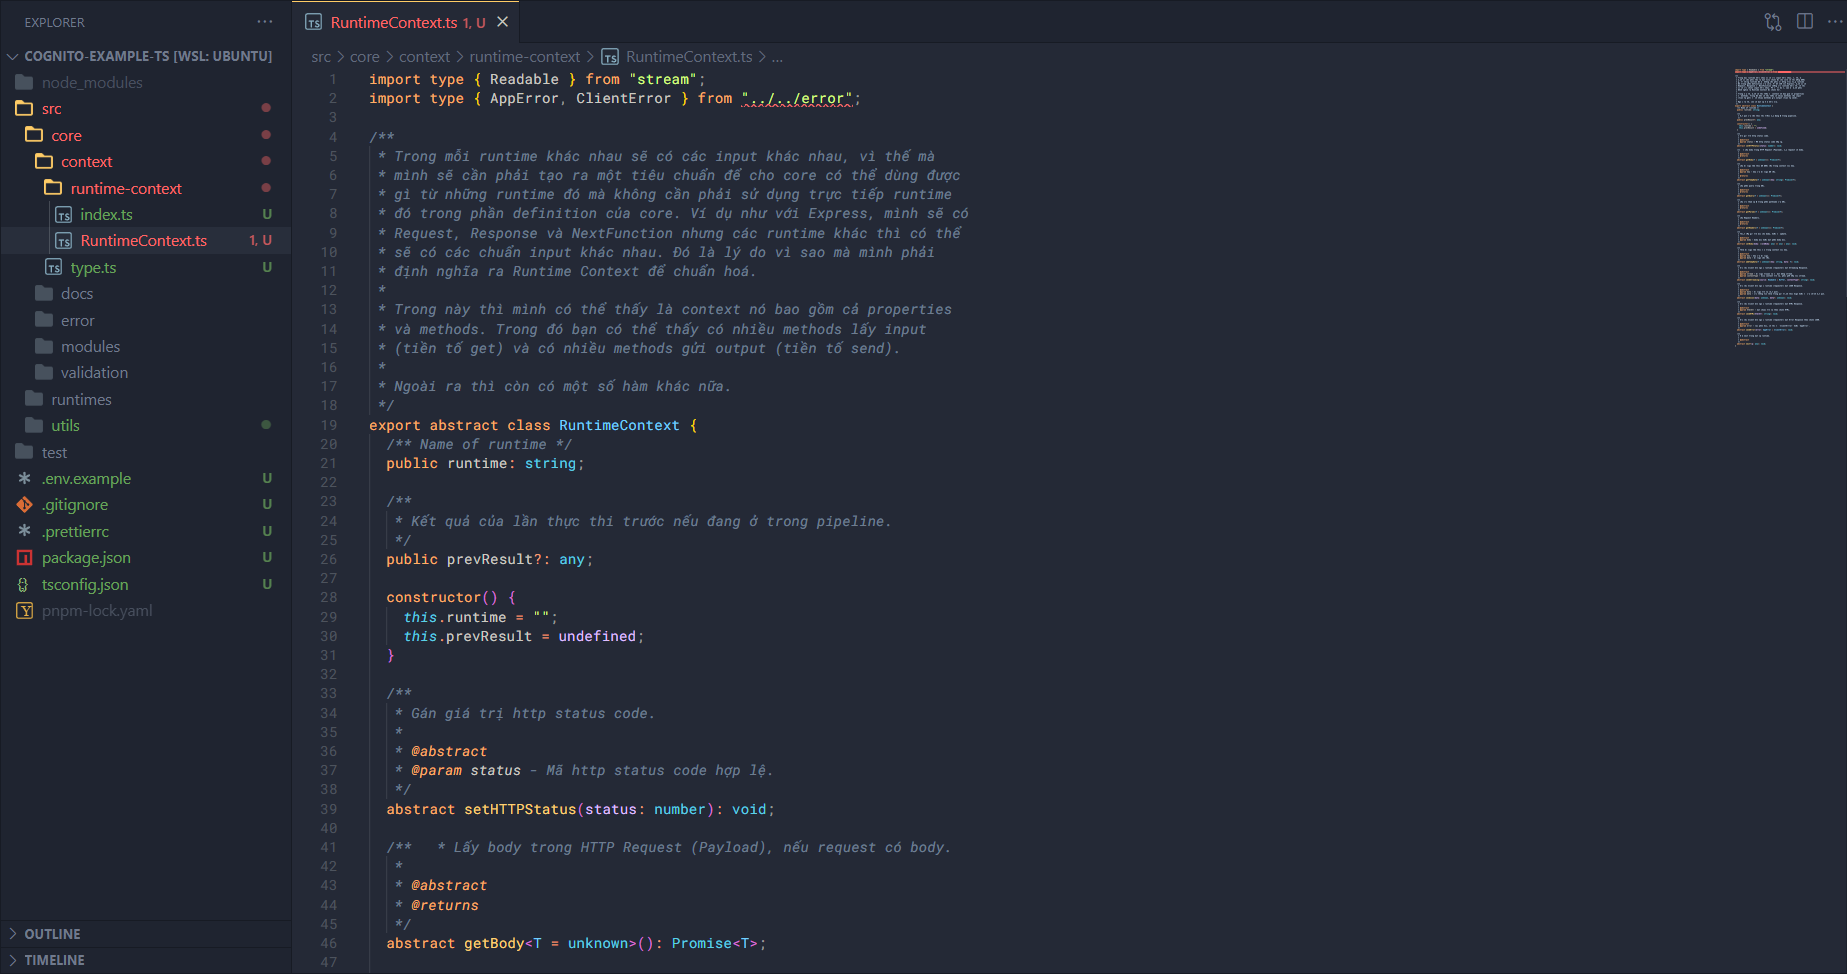Screen dimensions: 1847x974
Task: Close the RuntimeContext.ts editor tab
Action: click(503, 22)
